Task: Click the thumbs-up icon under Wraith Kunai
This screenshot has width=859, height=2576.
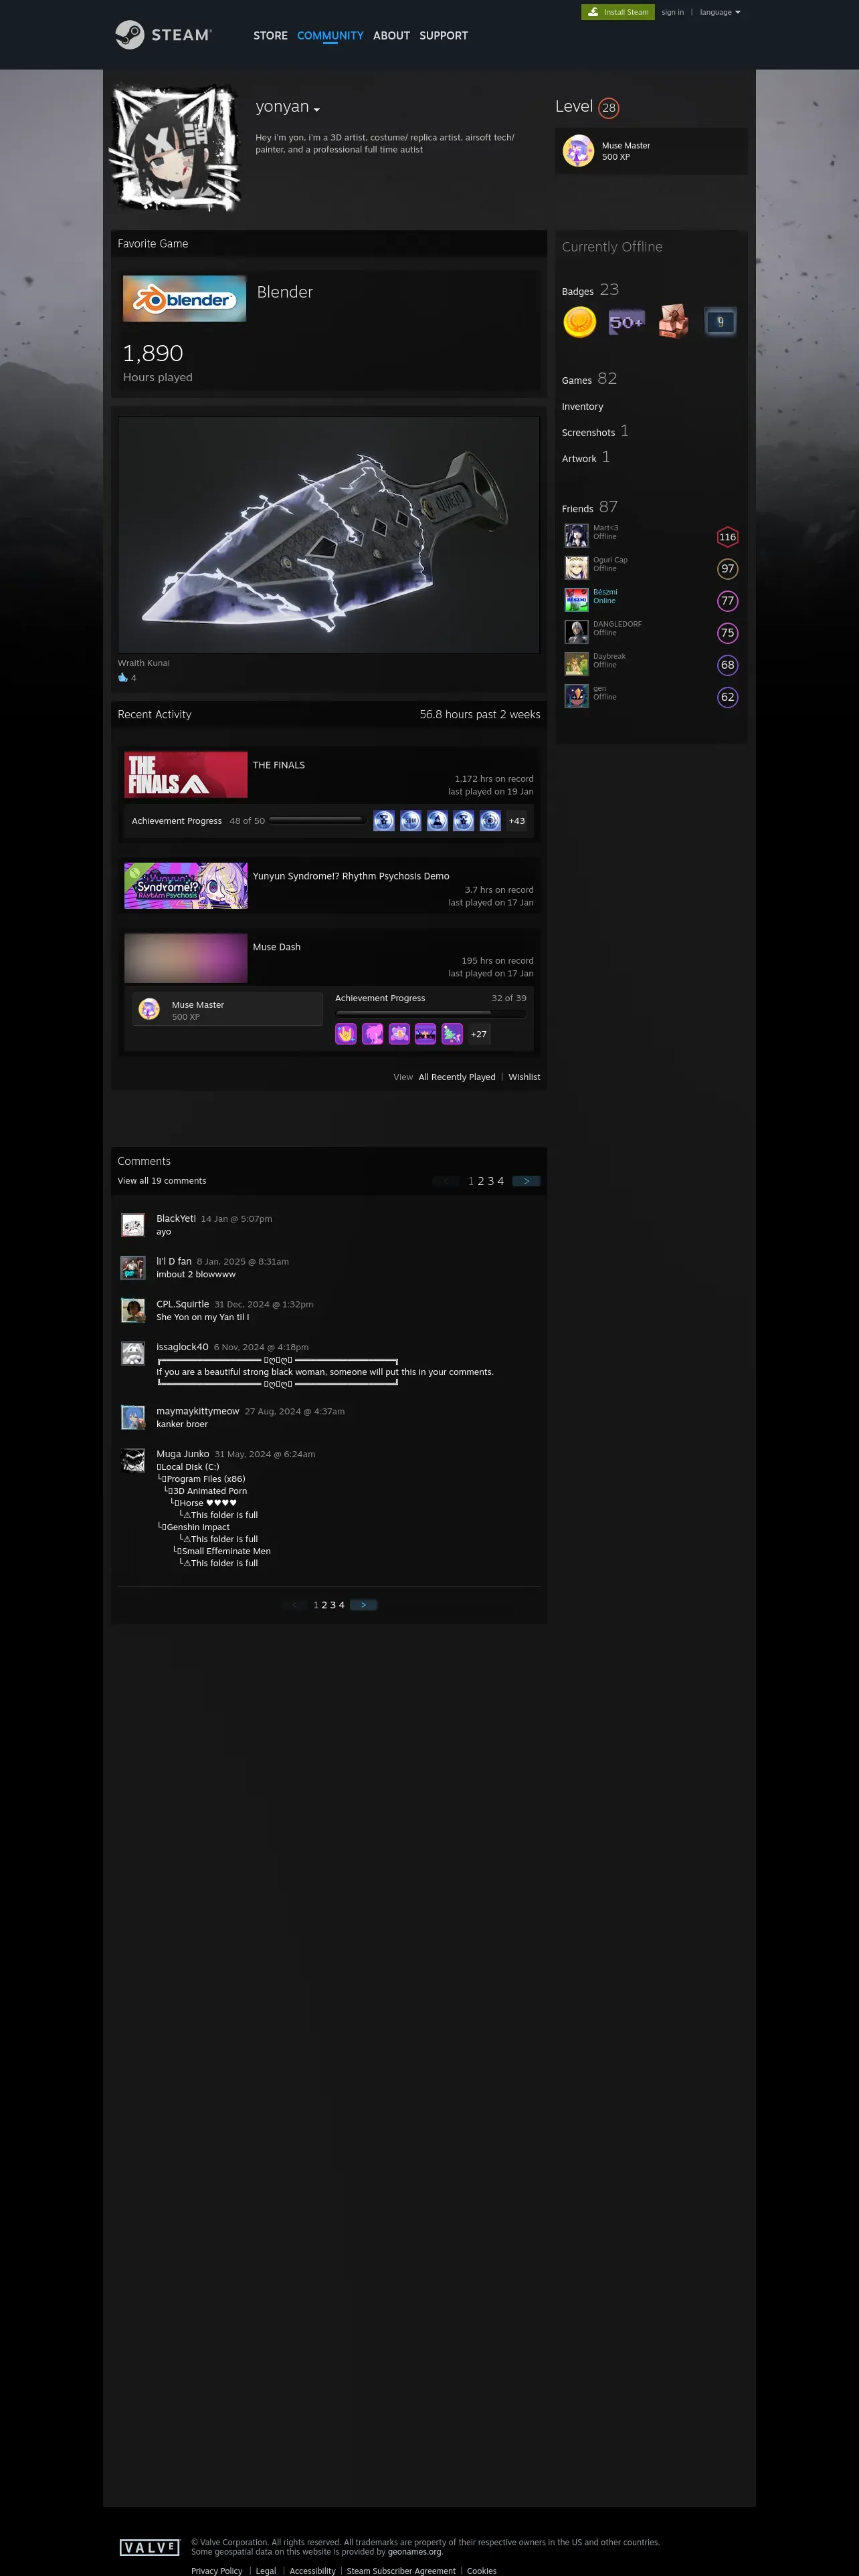Action: pyautogui.click(x=123, y=677)
